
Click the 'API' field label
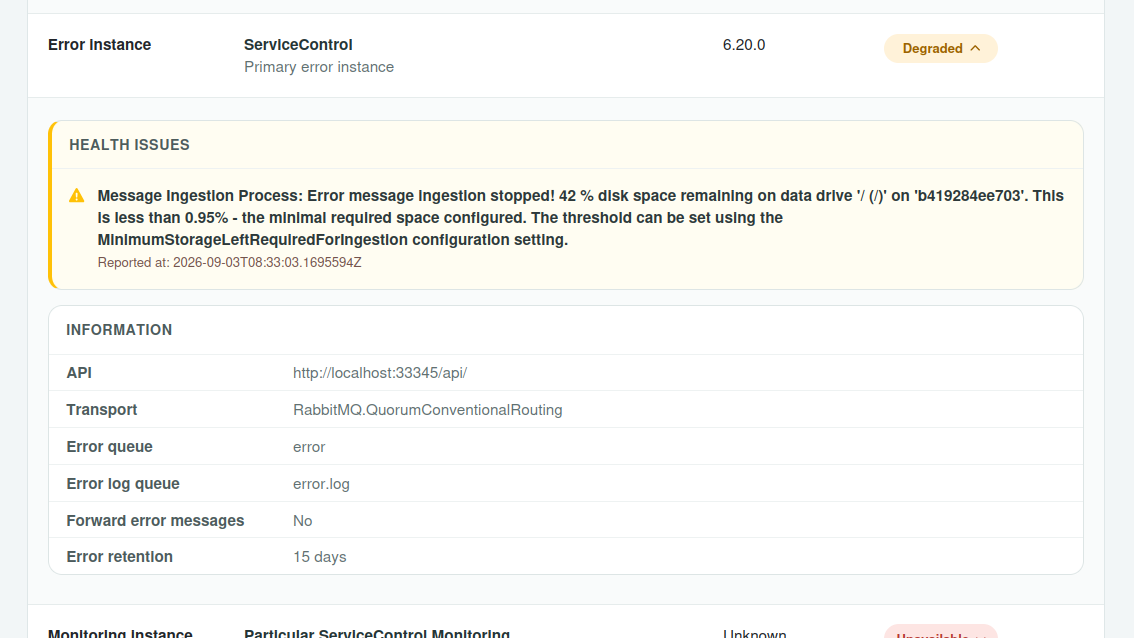(79, 373)
